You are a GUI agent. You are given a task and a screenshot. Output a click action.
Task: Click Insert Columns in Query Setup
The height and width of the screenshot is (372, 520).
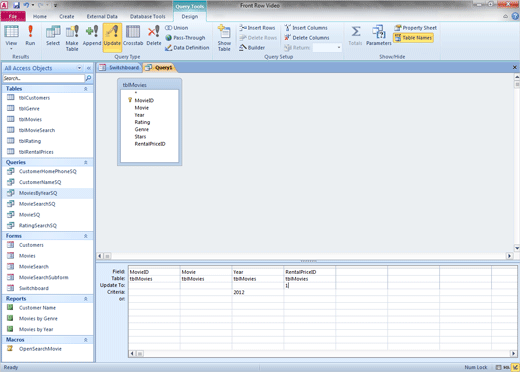306,28
